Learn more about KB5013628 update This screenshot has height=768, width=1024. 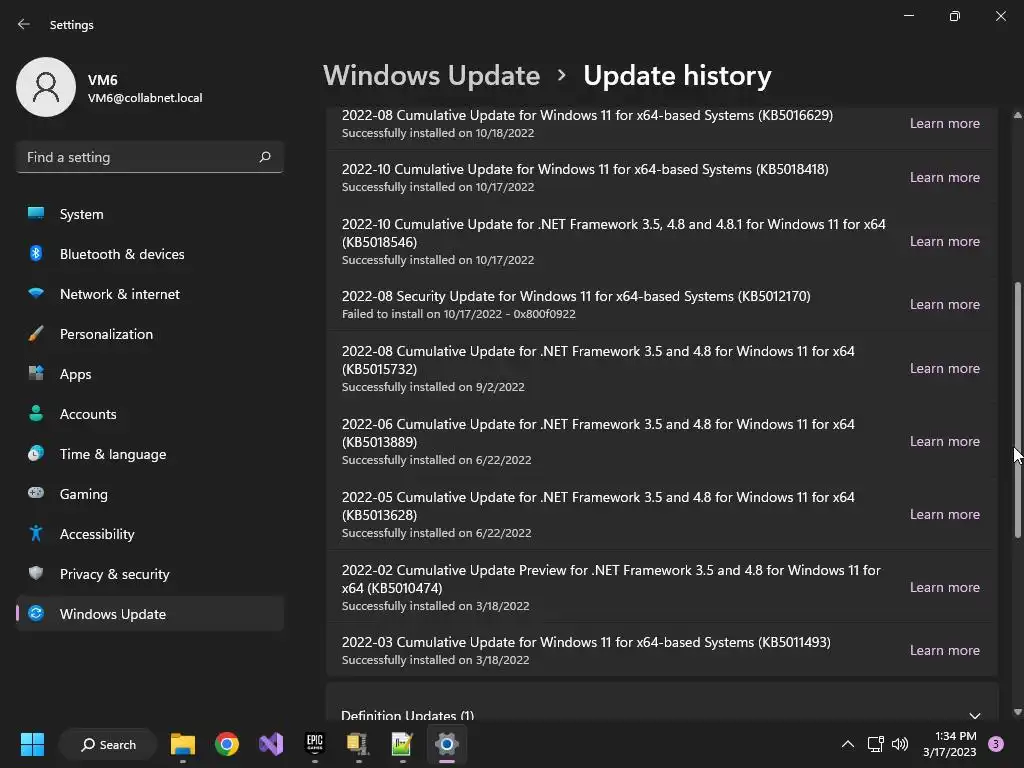(944, 514)
